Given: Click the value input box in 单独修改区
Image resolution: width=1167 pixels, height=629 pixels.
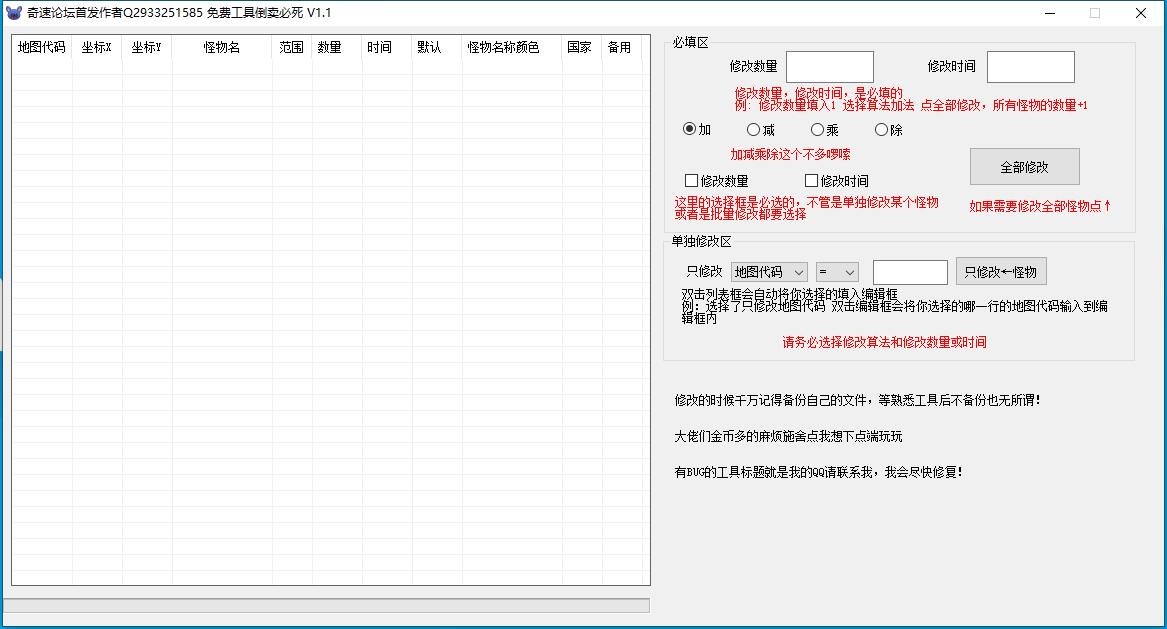Looking at the screenshot, I should click(x=910, y=271).
